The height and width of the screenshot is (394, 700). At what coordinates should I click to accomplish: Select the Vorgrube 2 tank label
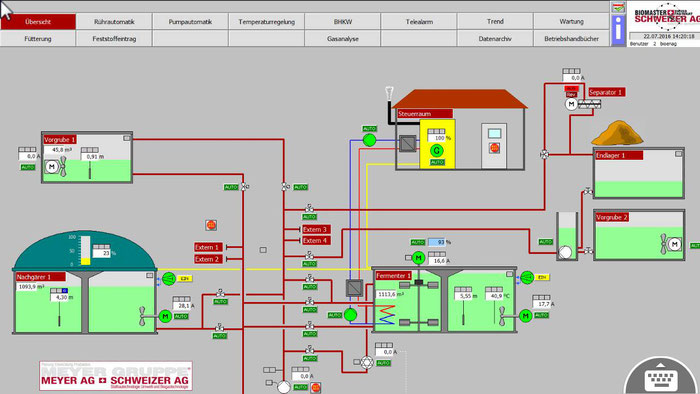612,217
